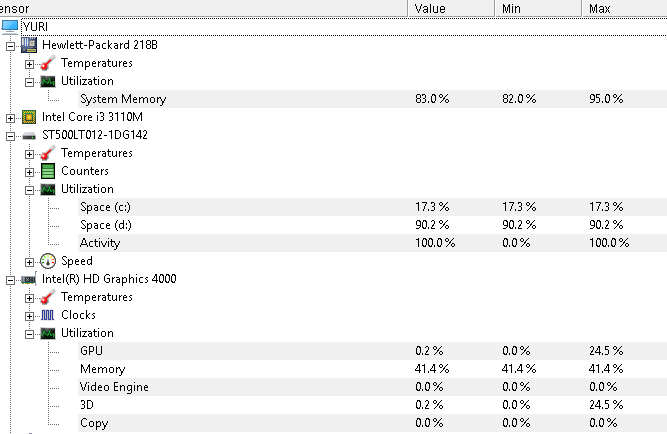Select the YURI computer icon
This screenshot has width=667, height=434.
click(10, 27)
